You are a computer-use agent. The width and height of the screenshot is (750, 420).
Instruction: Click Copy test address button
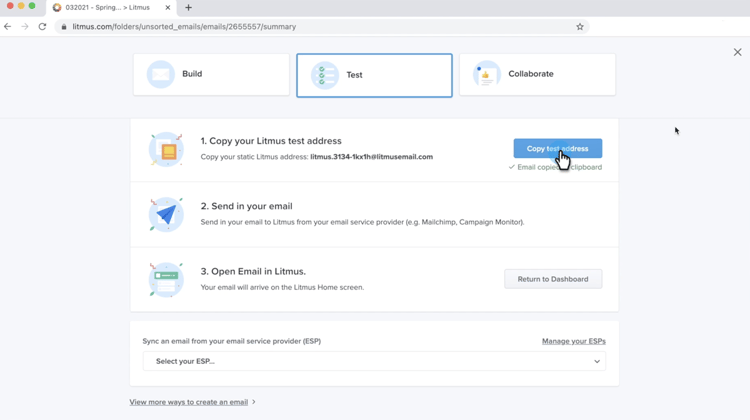(558, 148)
